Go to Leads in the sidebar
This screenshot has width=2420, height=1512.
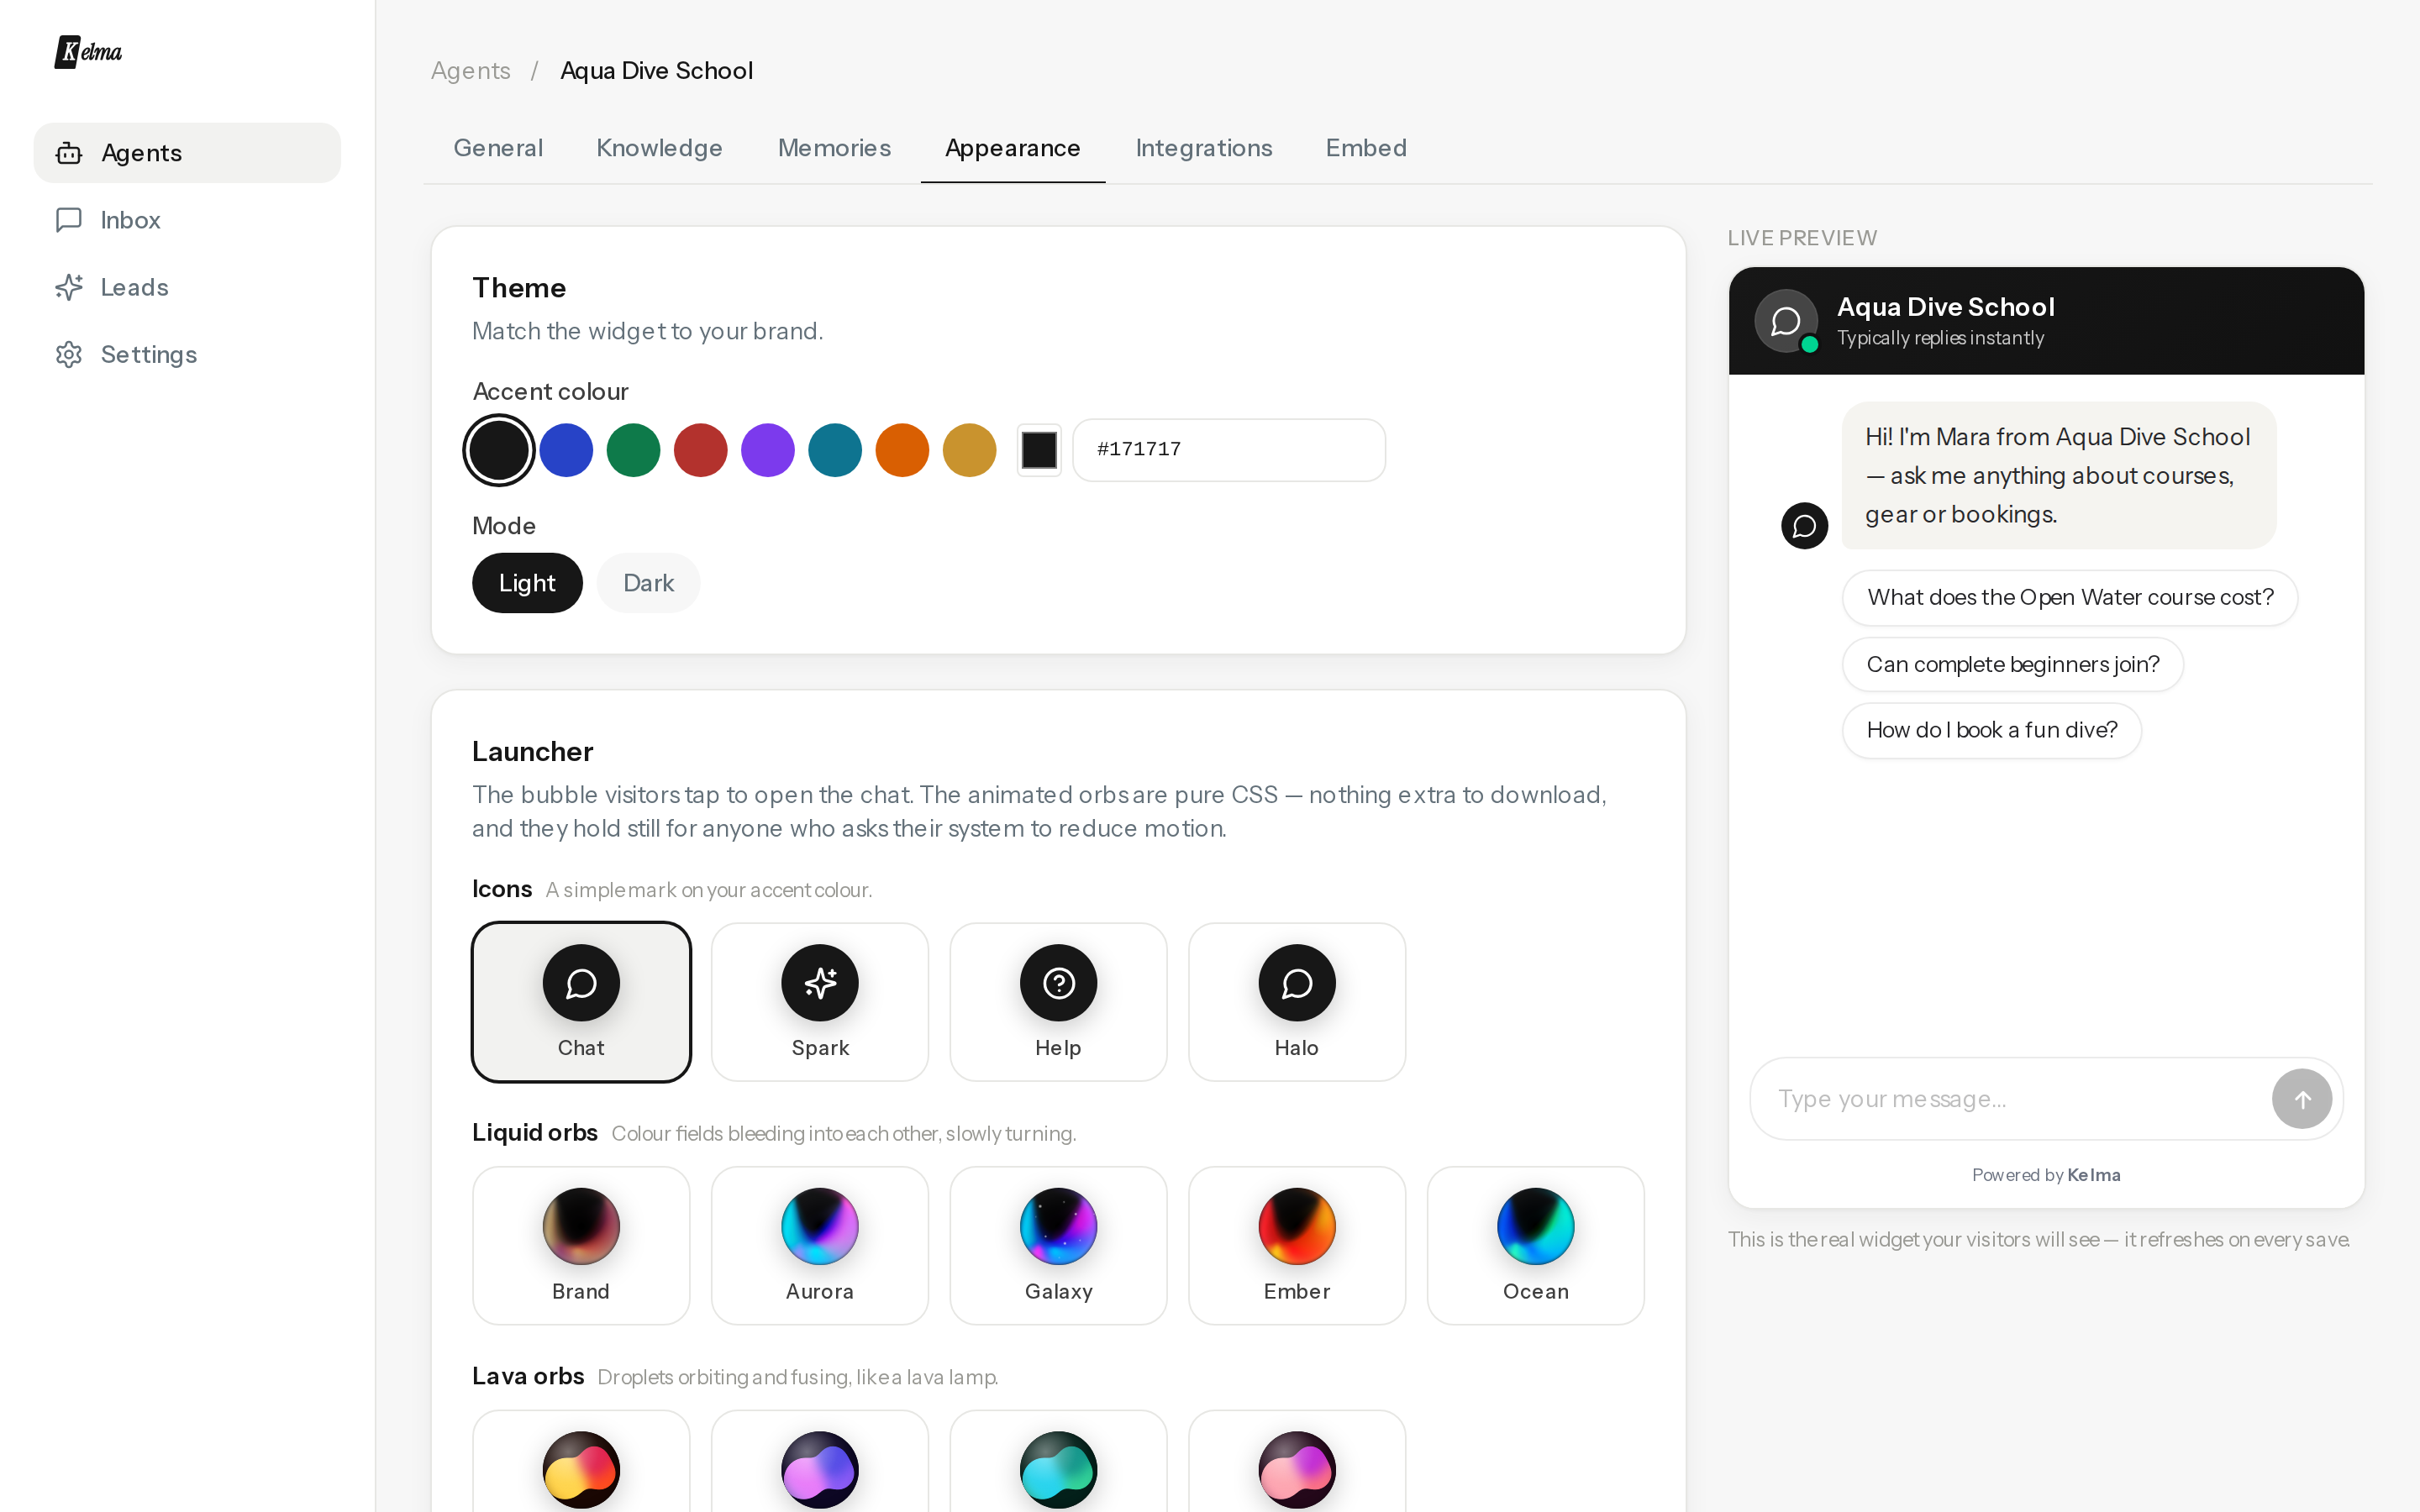coord(187,287)
